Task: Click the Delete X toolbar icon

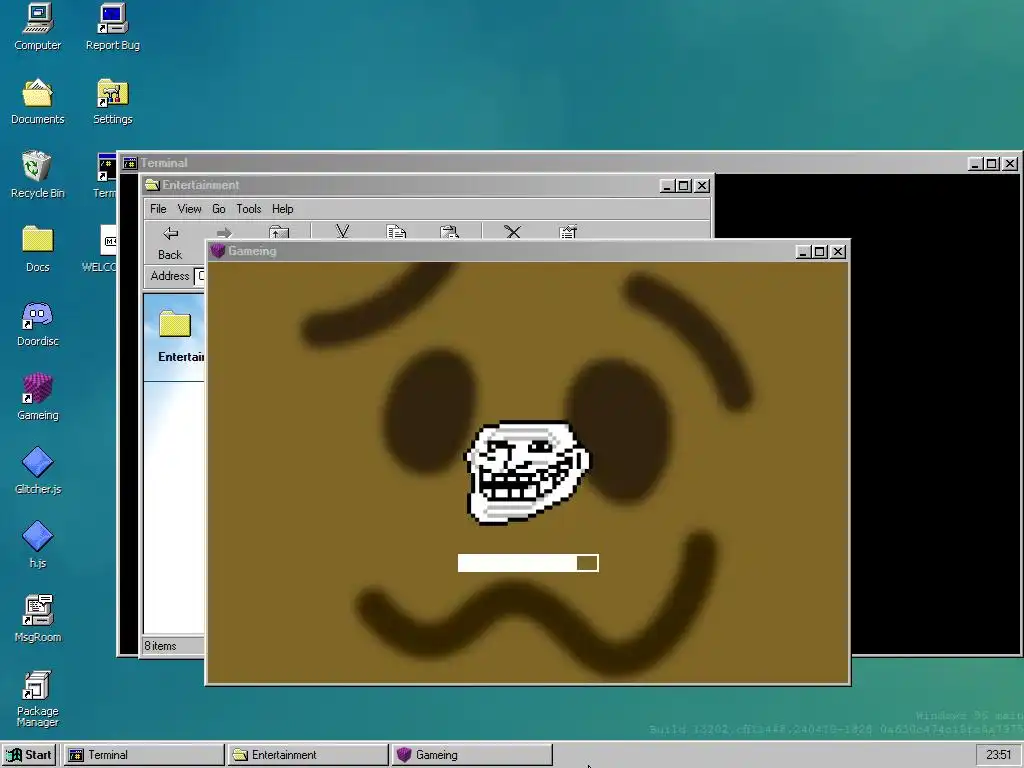Action: (x=513, y=232)
